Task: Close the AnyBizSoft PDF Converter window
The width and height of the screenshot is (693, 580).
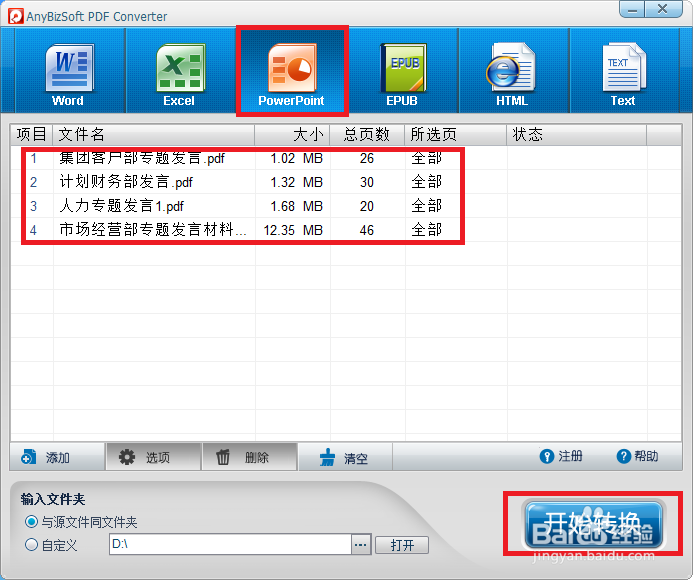Action: (663, 9)
